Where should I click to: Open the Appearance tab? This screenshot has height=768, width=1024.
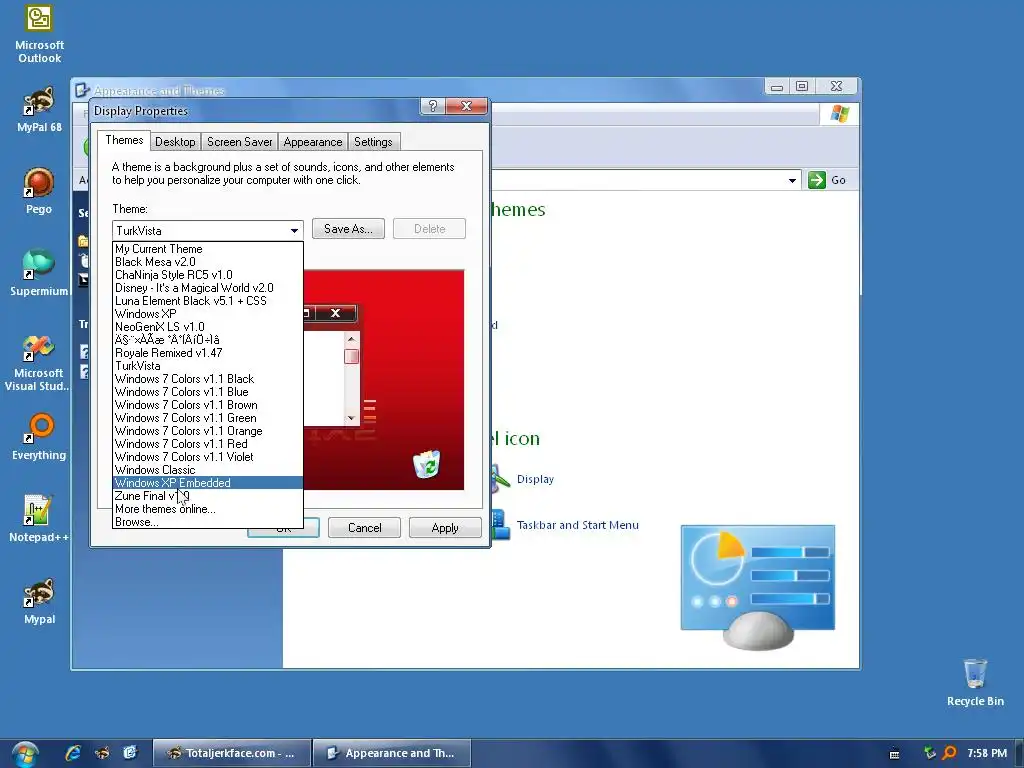pos(313,142)
